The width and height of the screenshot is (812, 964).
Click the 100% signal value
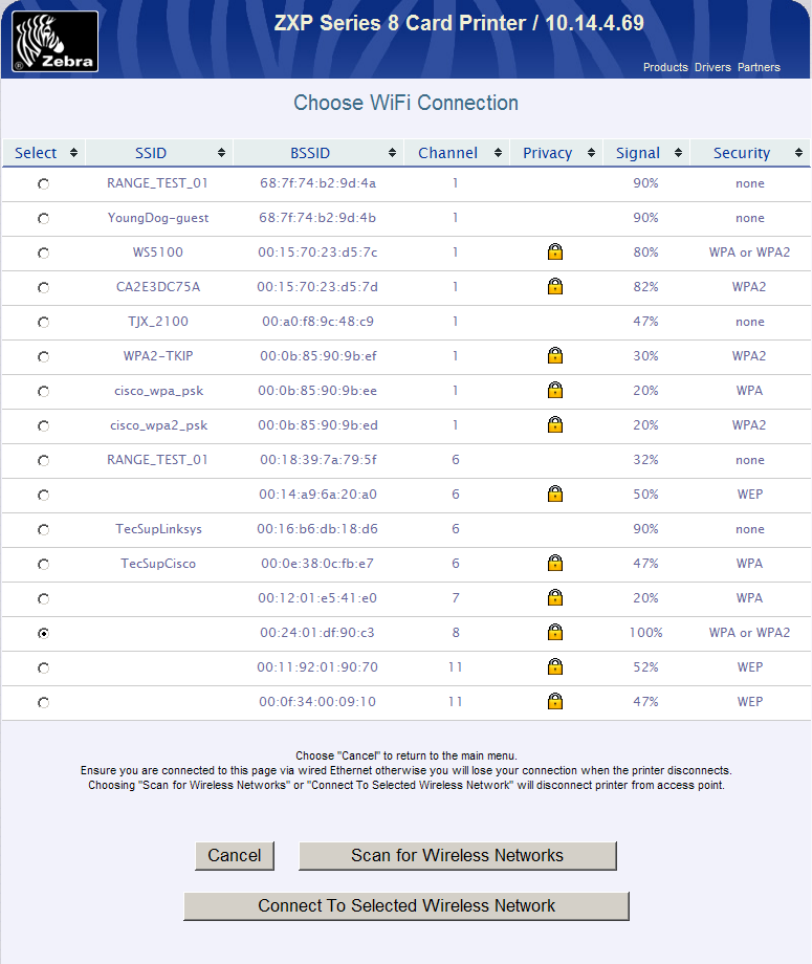coord(645,632)
